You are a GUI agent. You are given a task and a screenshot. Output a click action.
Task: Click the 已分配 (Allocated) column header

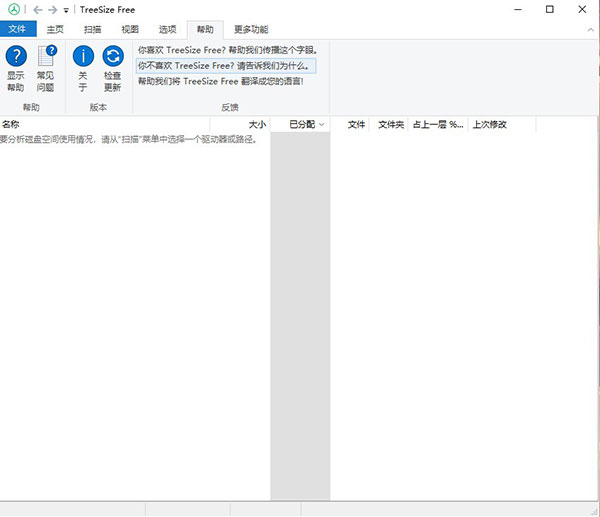[x=300, y=124]
